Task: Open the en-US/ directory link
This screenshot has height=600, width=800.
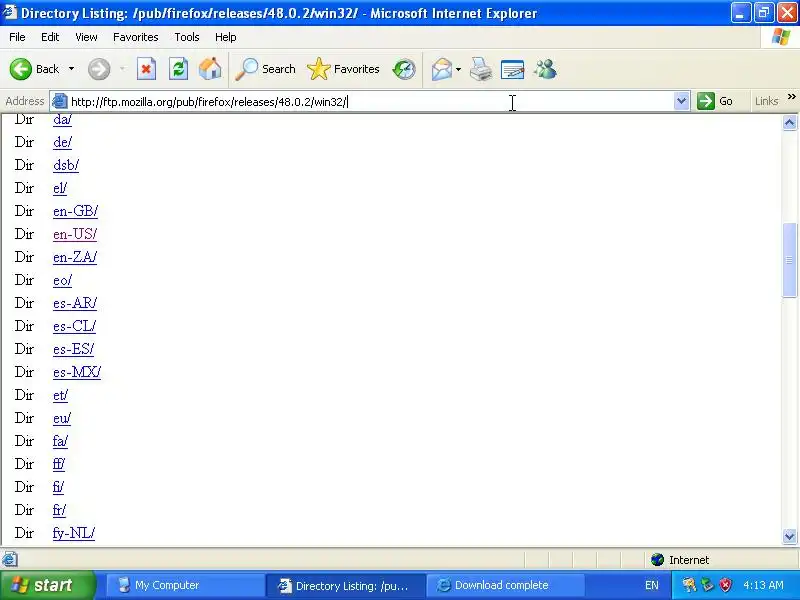Action: pos(75,234)
